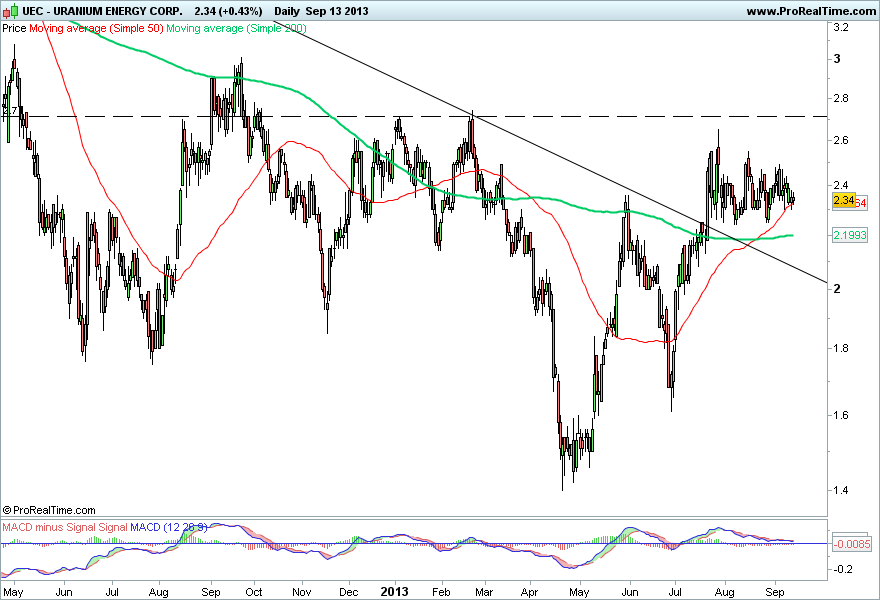Click the Price indicator label
Image resolution: width=880 pixels, height=600 pixels.
(x=14, y=28)
